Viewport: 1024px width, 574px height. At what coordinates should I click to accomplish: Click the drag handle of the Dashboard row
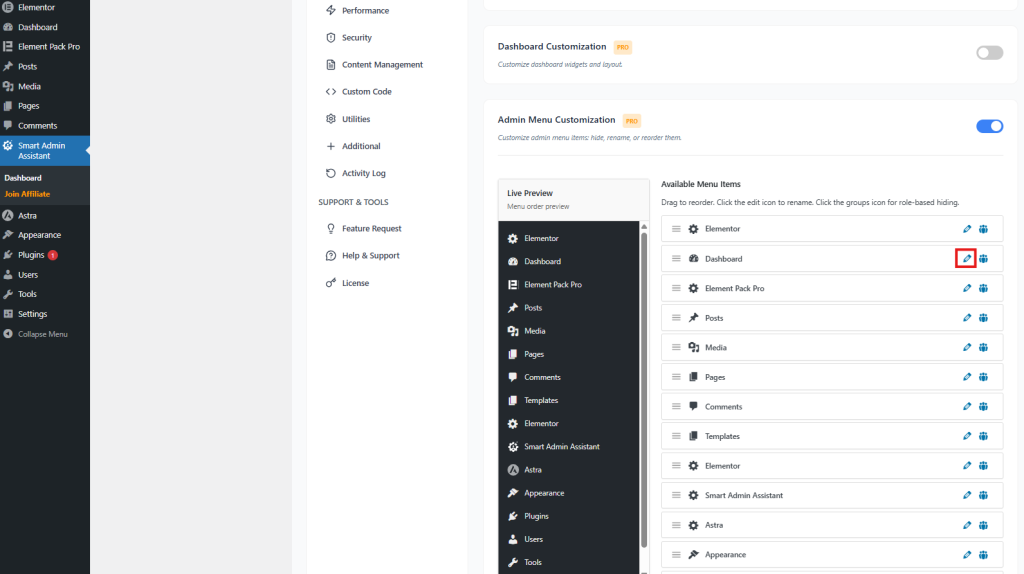676,259
